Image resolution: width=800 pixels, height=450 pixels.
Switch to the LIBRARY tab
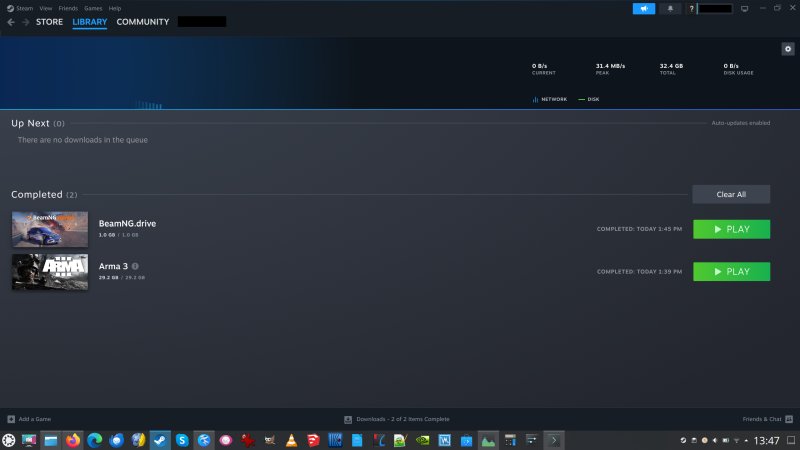89,22
